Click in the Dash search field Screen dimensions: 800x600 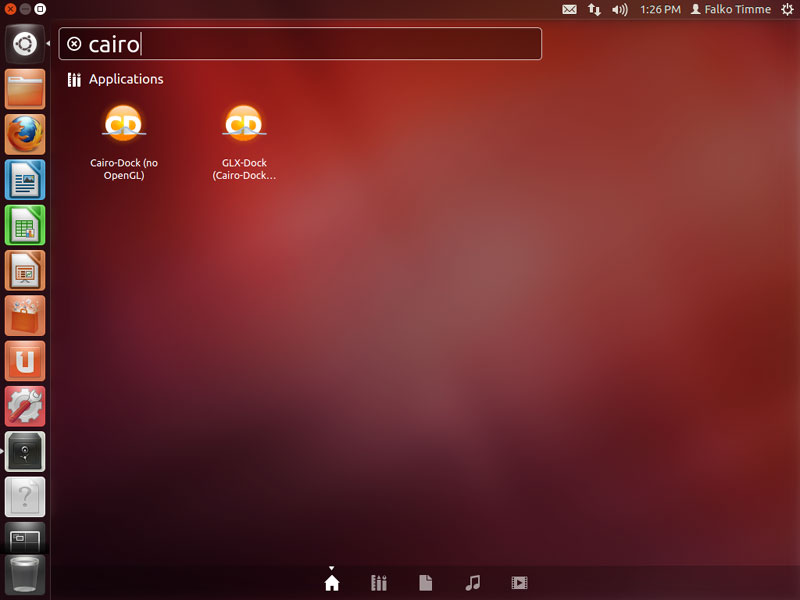[300, 44]
